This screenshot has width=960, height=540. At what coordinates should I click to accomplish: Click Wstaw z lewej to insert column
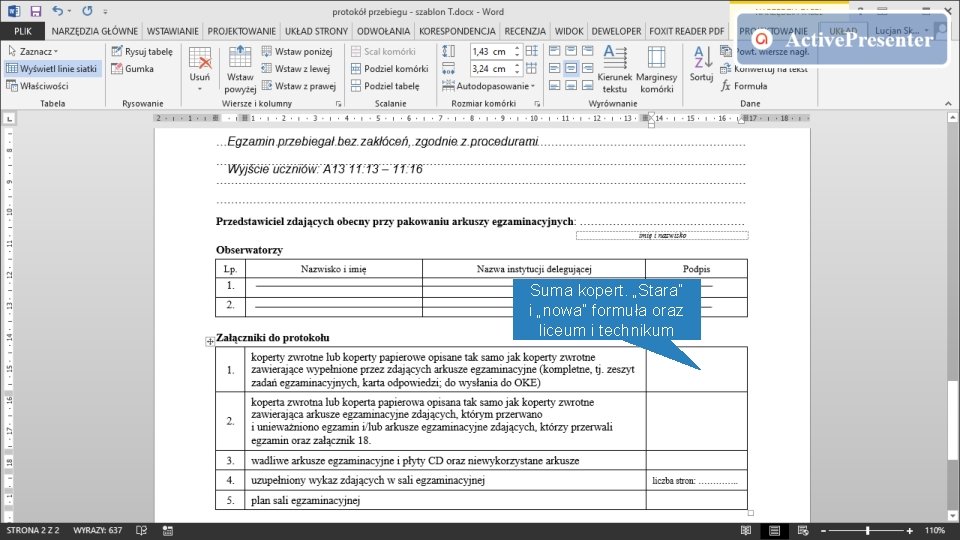(296, 69)
